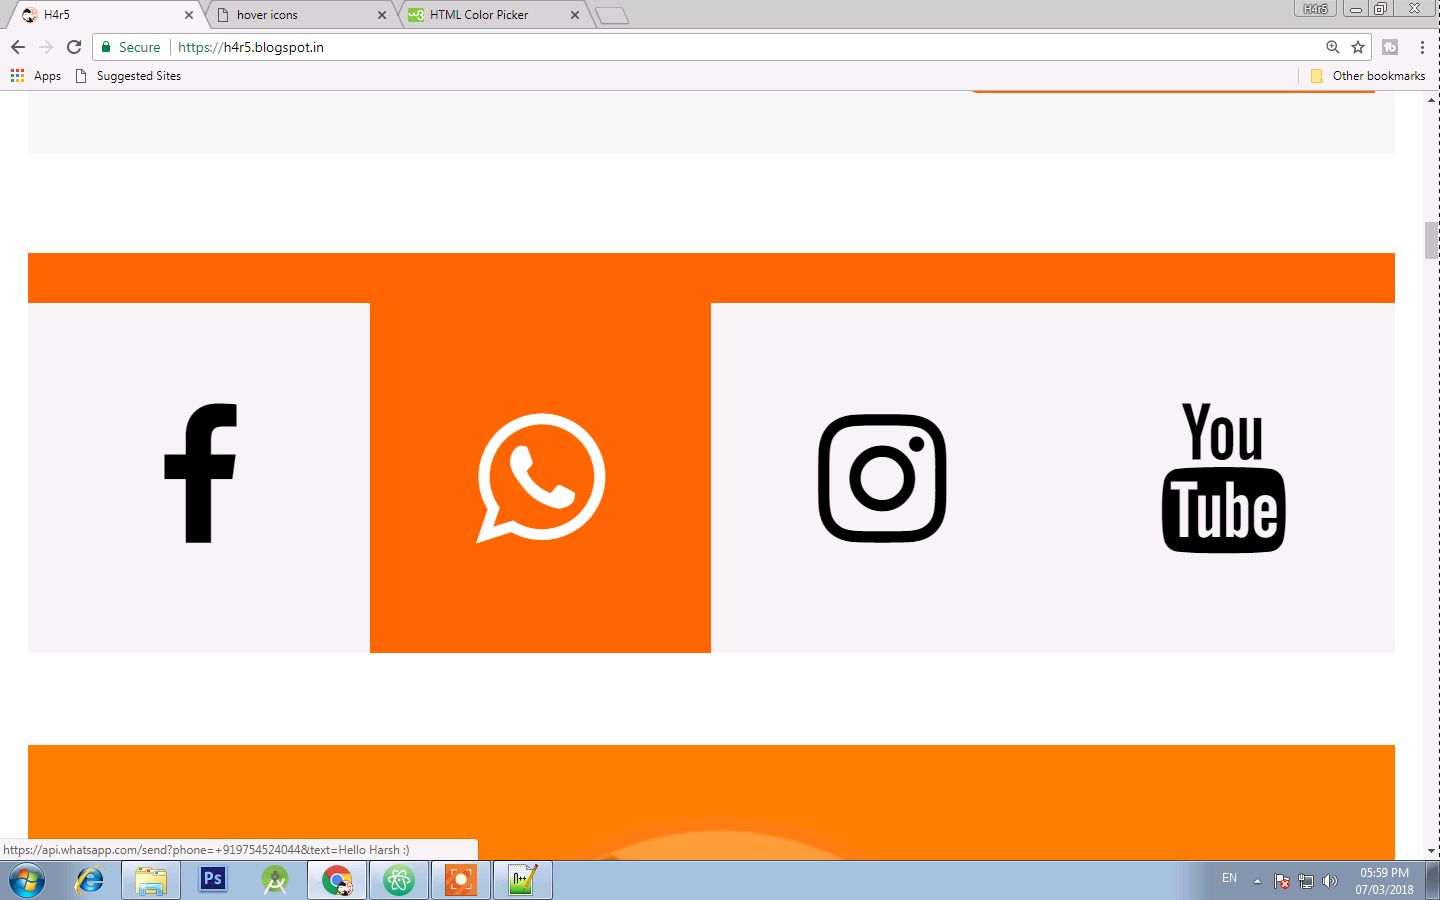This screenshot has height=900, width=1440.
Task: Open the WhatsApp chat icon
Action: point(541,478)
